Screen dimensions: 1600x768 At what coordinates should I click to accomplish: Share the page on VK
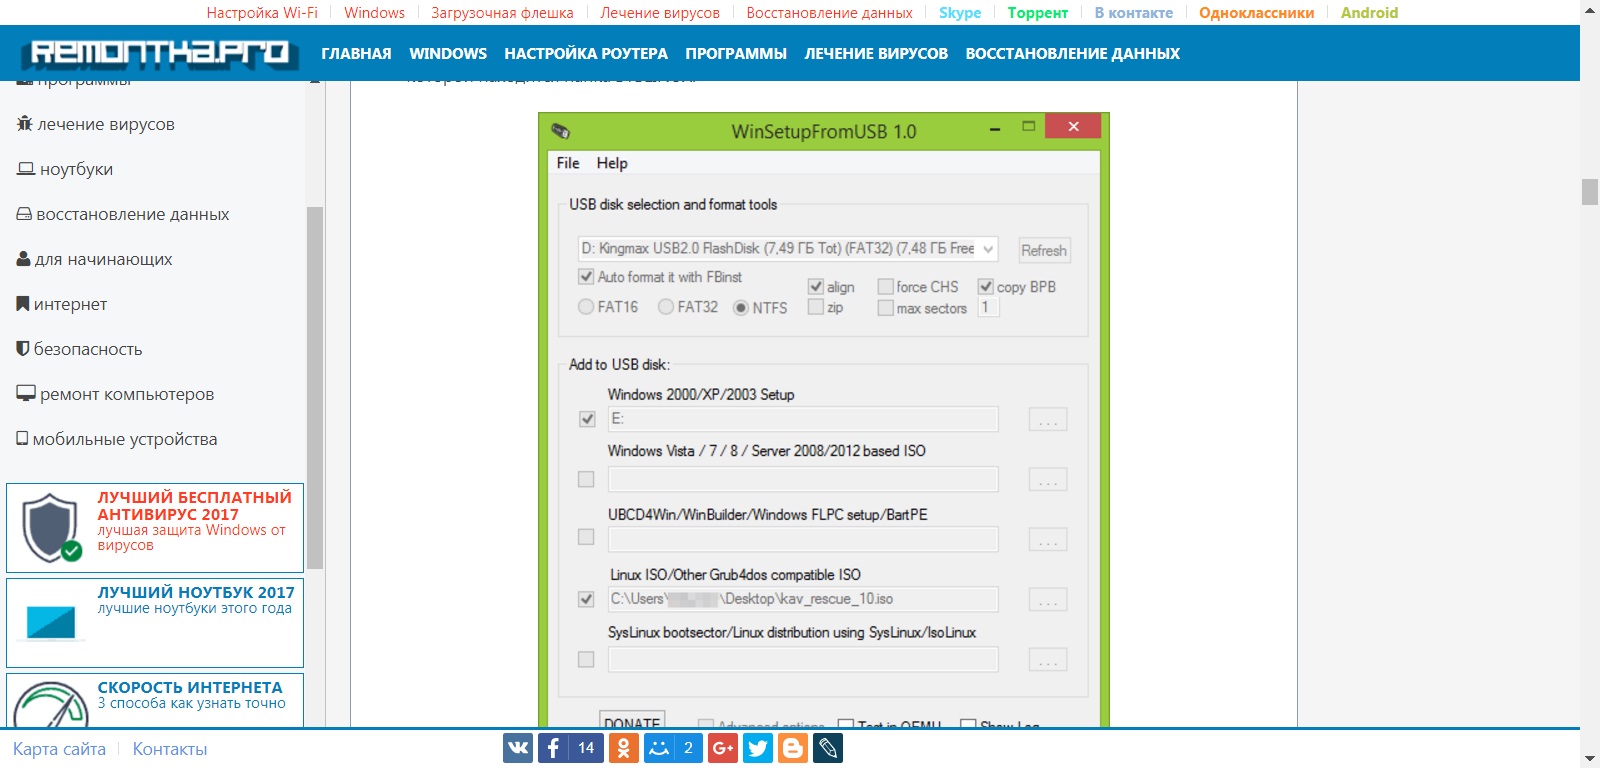coord(518,748)
